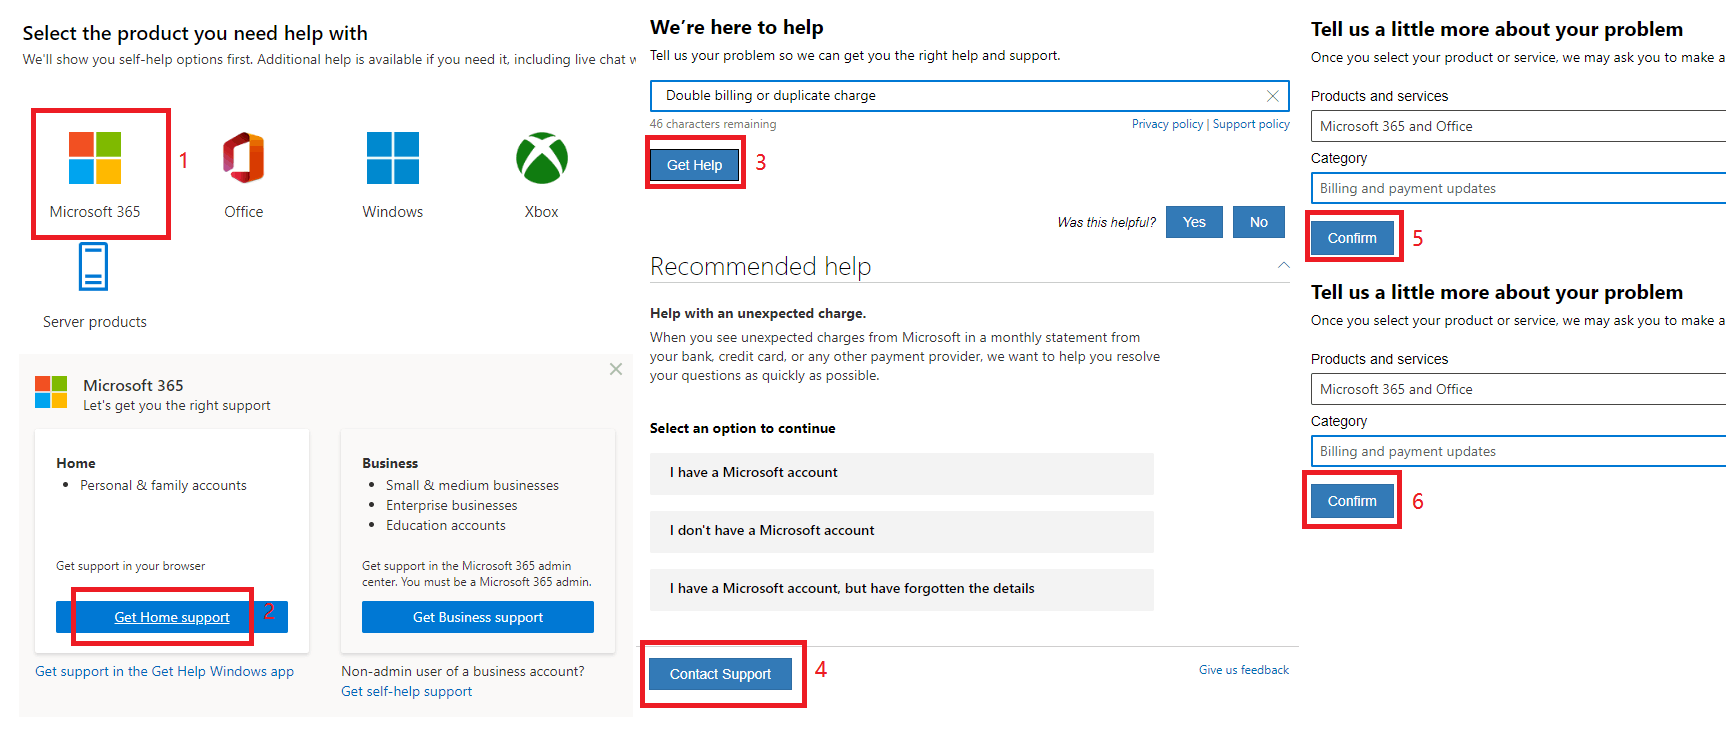Select I have a Microsoft account
Image resolution: width=1726 pixels, height=731 pixels.
pyautogui.click(x=902, y=473)
